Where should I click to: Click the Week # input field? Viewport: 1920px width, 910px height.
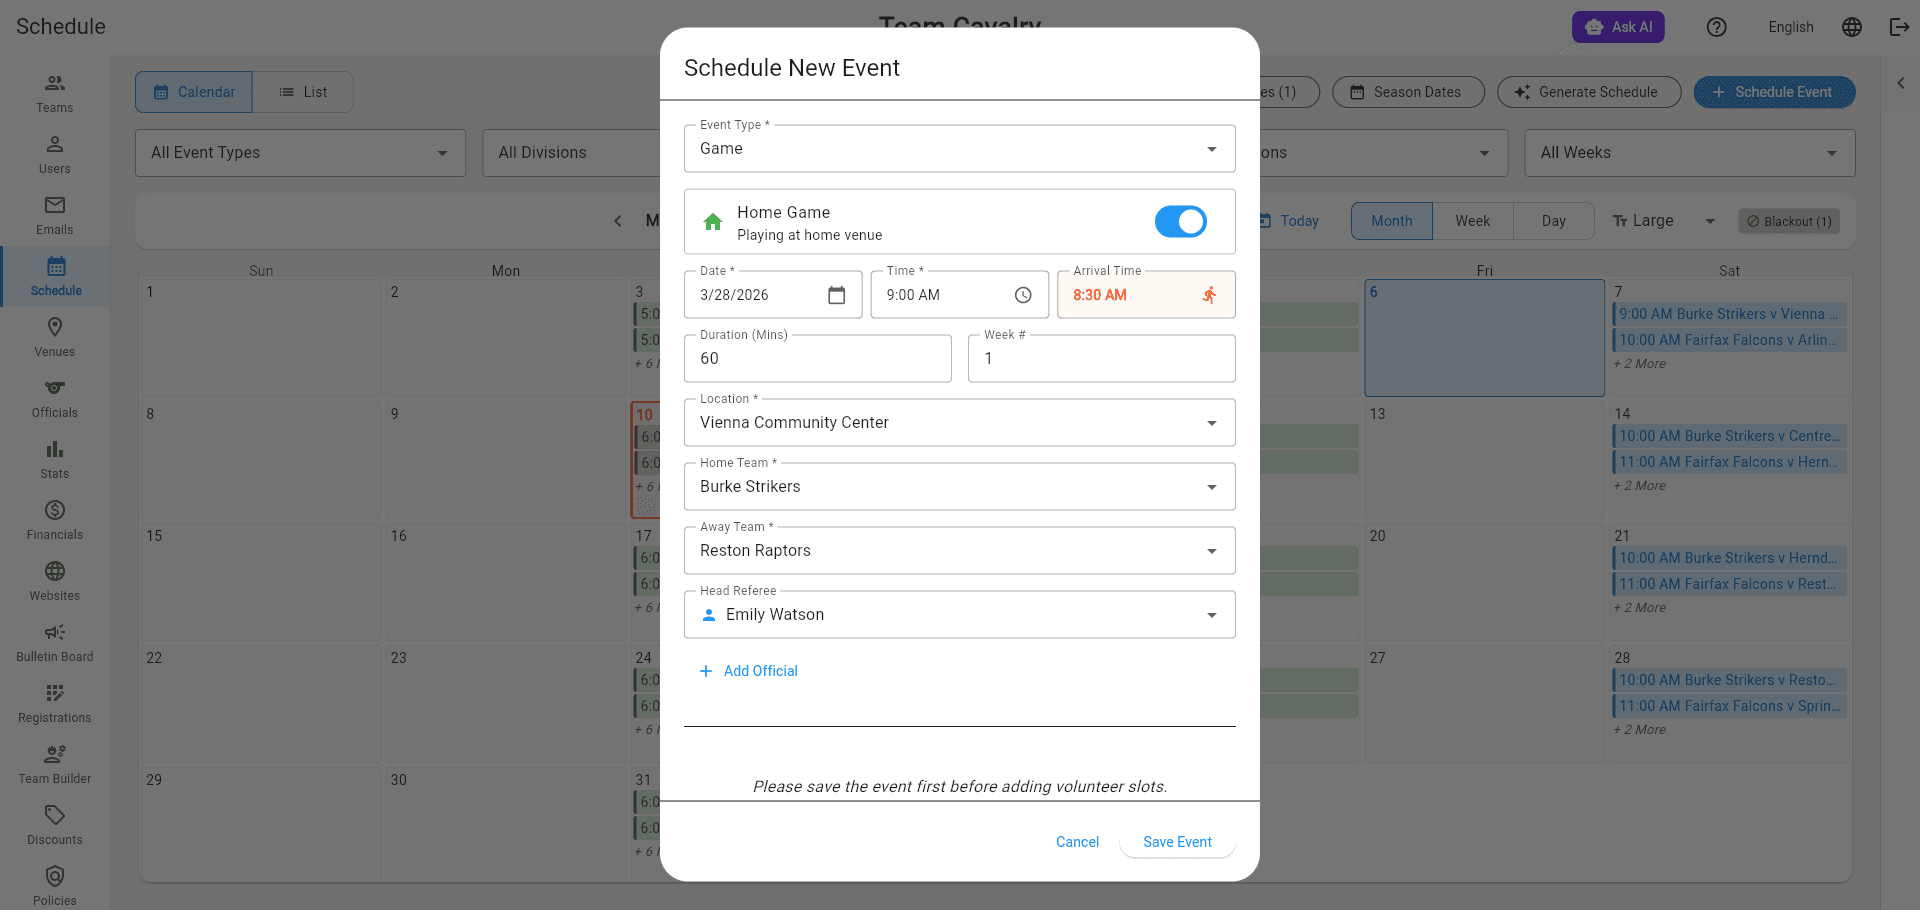pyautogui.click(x=1102, y=359)
